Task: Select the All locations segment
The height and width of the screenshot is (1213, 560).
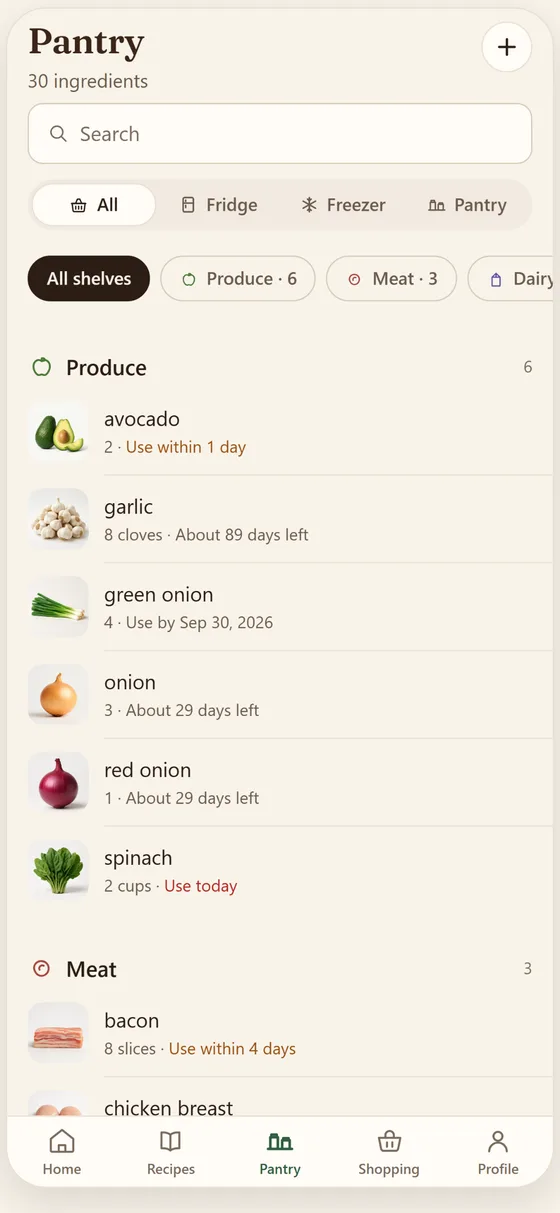Action: pyautogui.click(x=94, y=205)
